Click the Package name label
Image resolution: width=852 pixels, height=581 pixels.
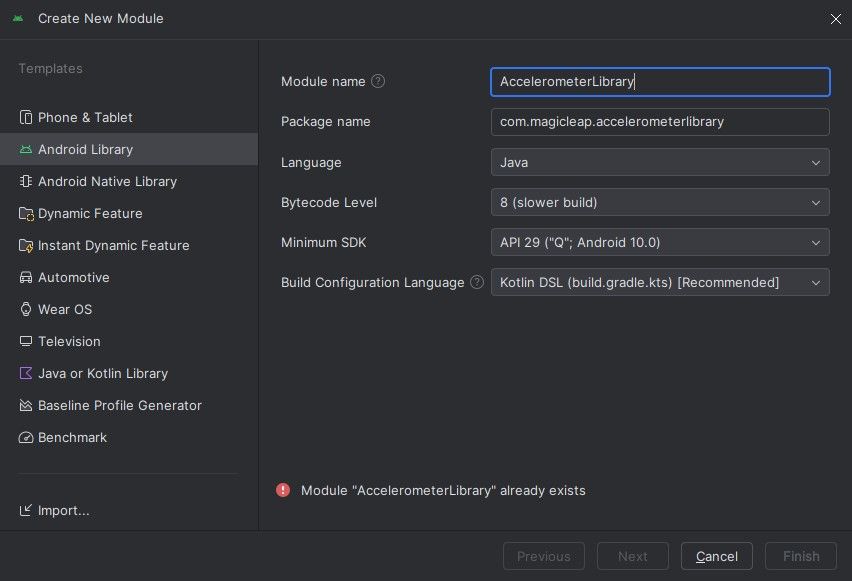[x=325, y=122]
